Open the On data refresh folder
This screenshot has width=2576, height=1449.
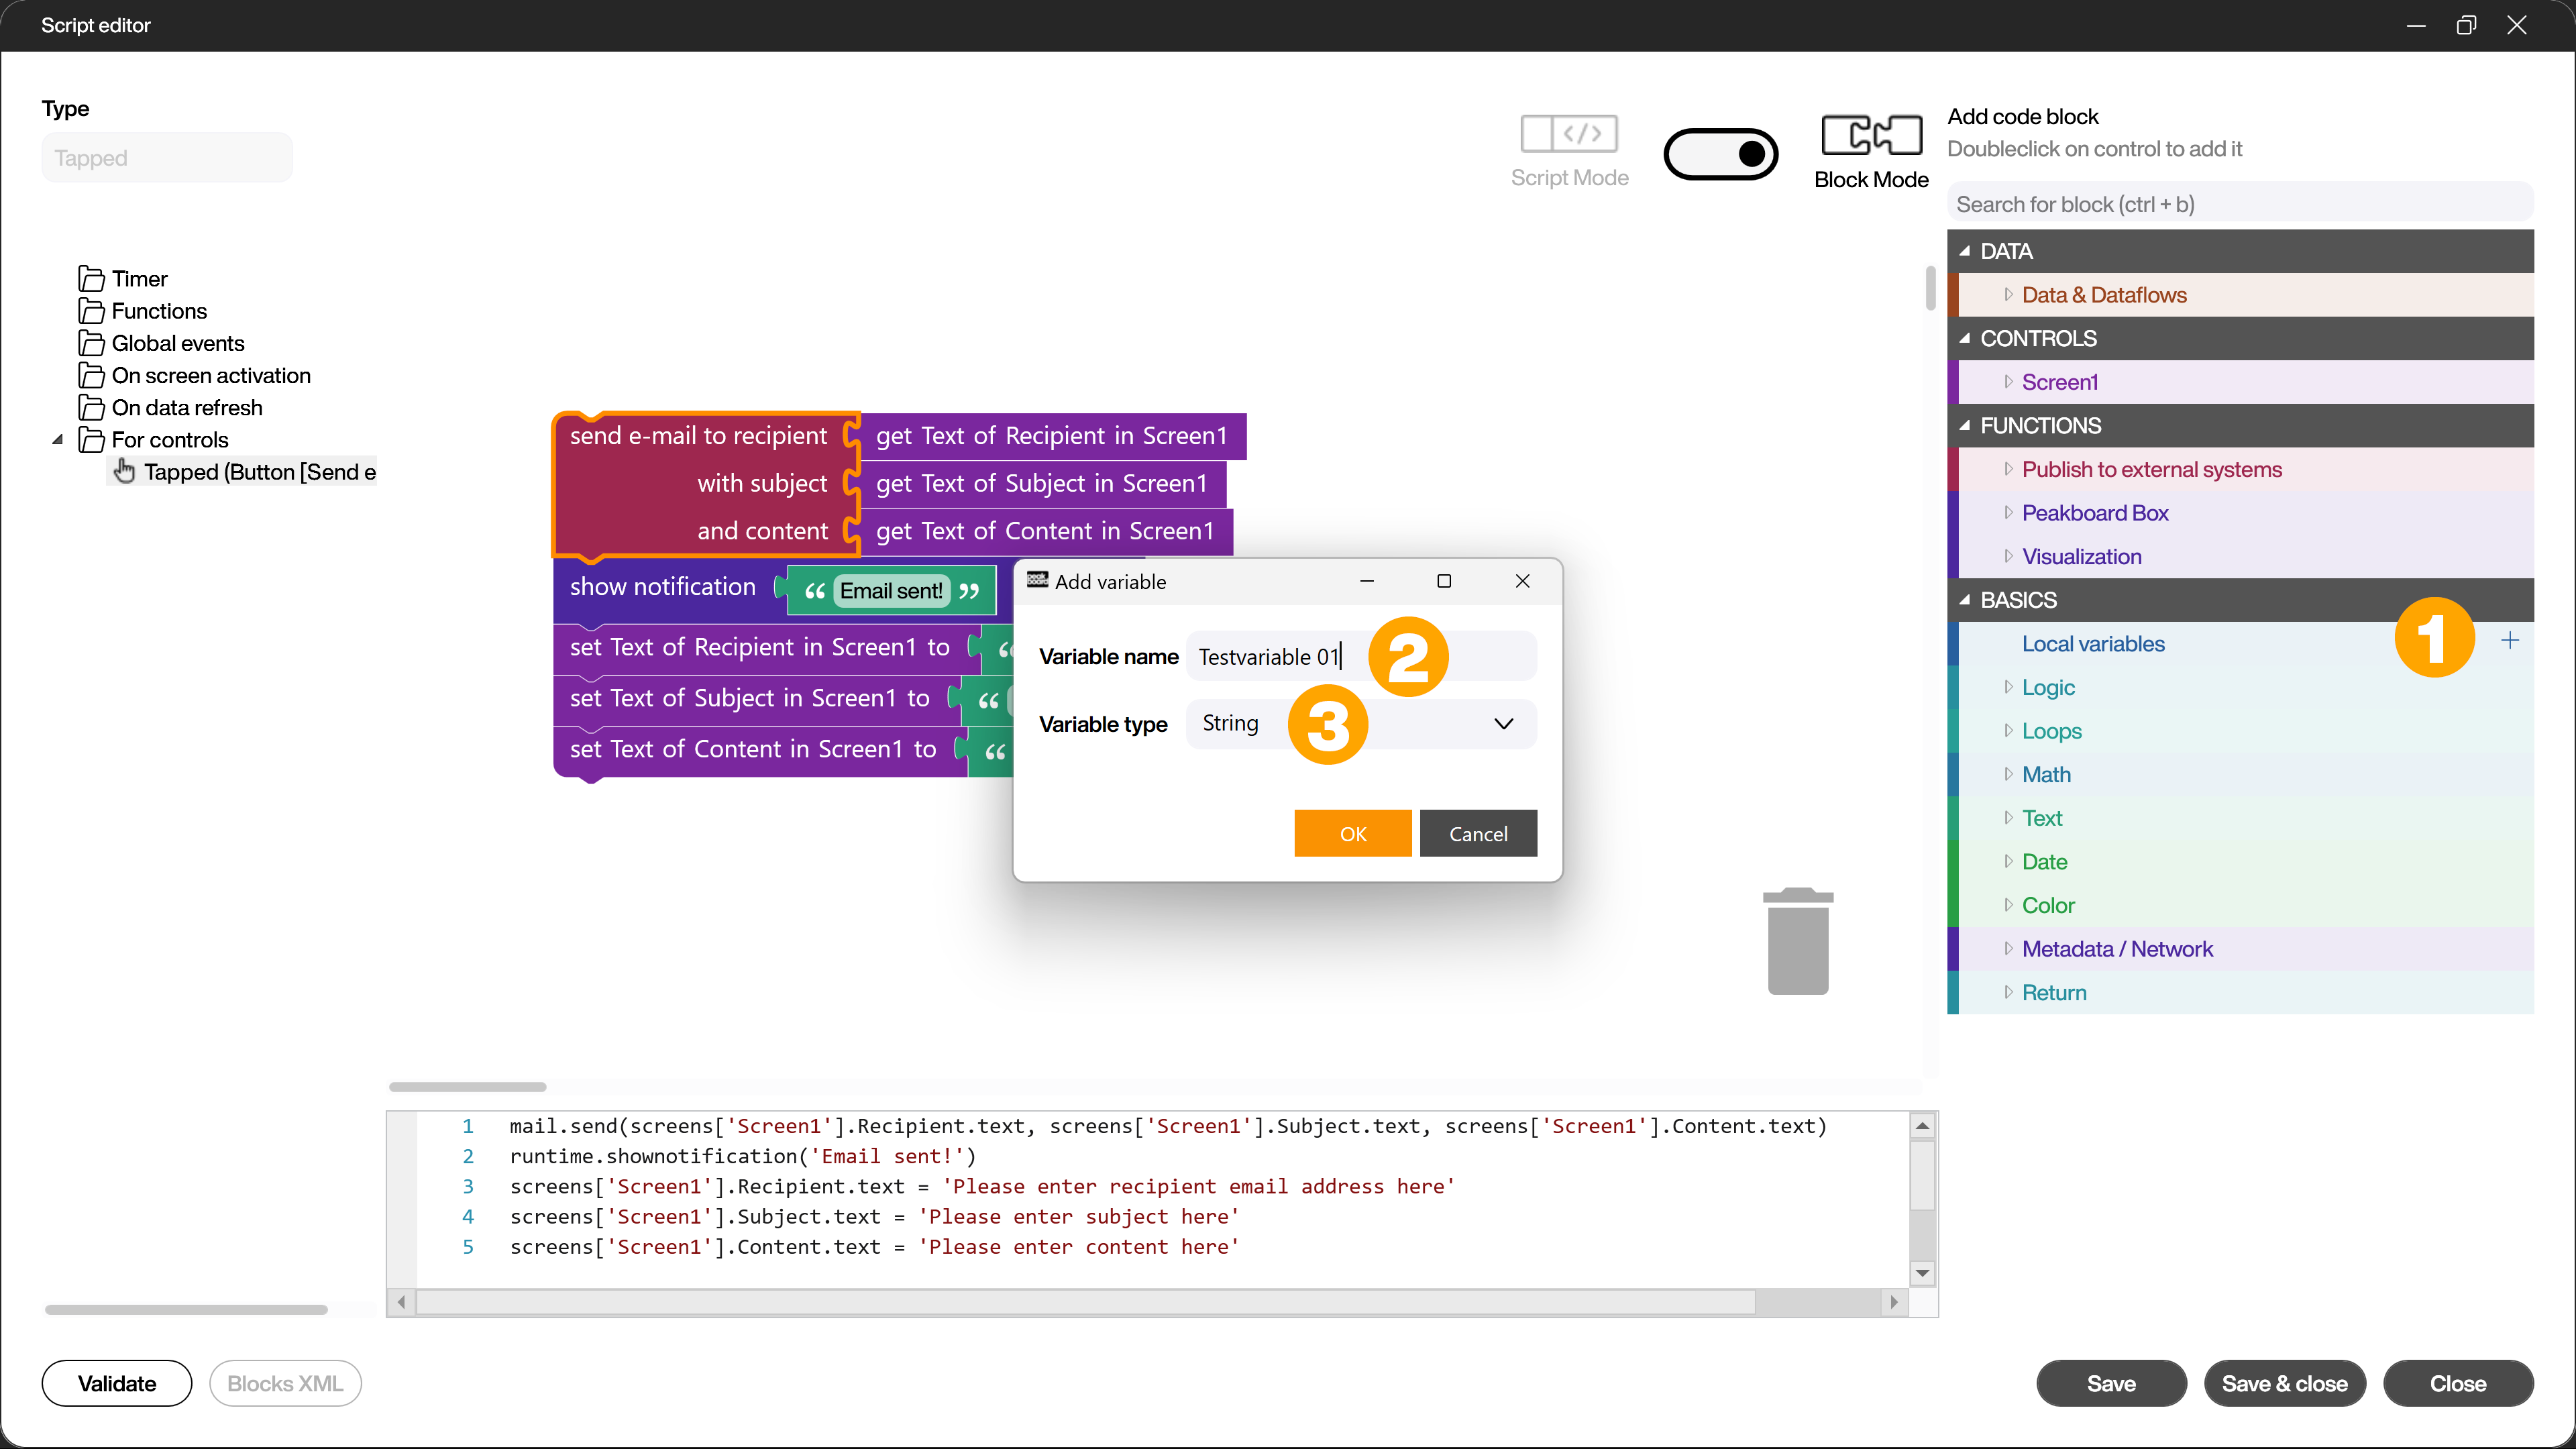[187, 407]
